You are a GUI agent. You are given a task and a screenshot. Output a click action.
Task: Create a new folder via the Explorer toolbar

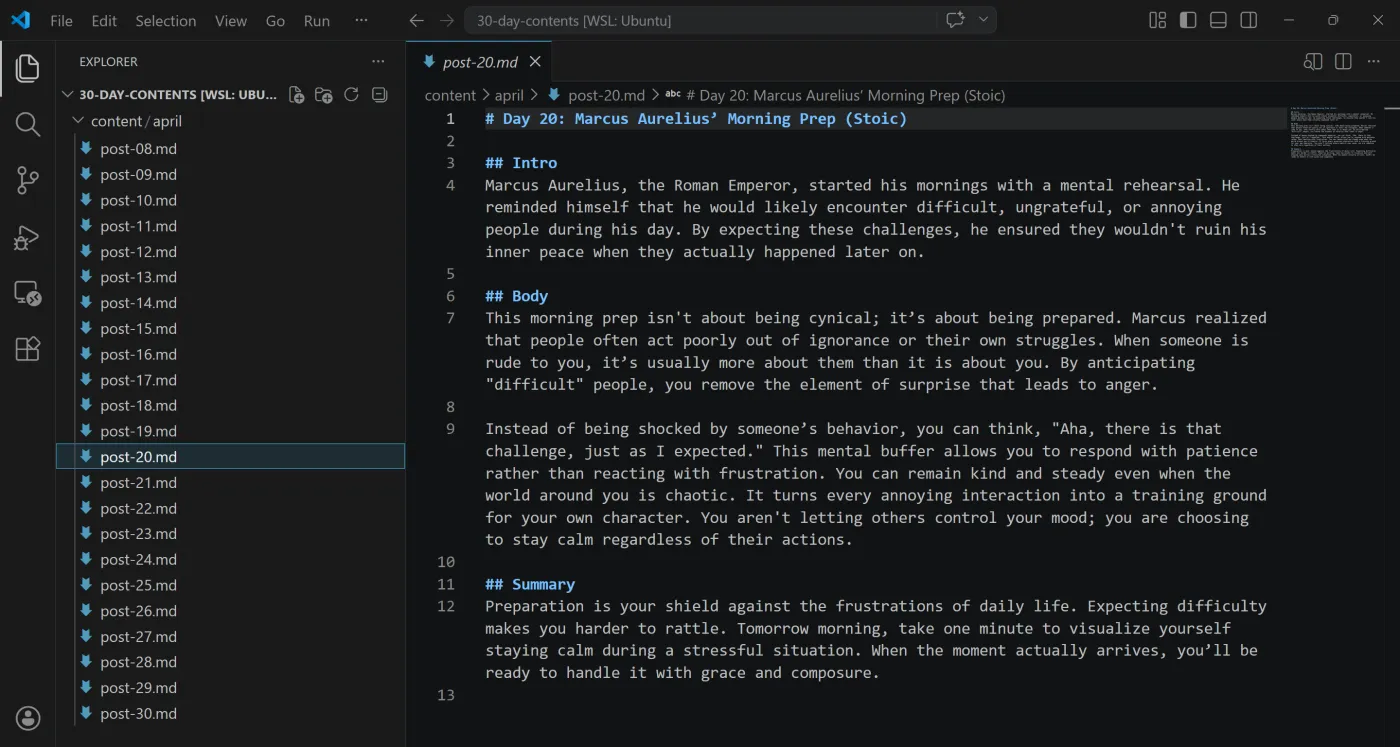(x=323, y=94)
